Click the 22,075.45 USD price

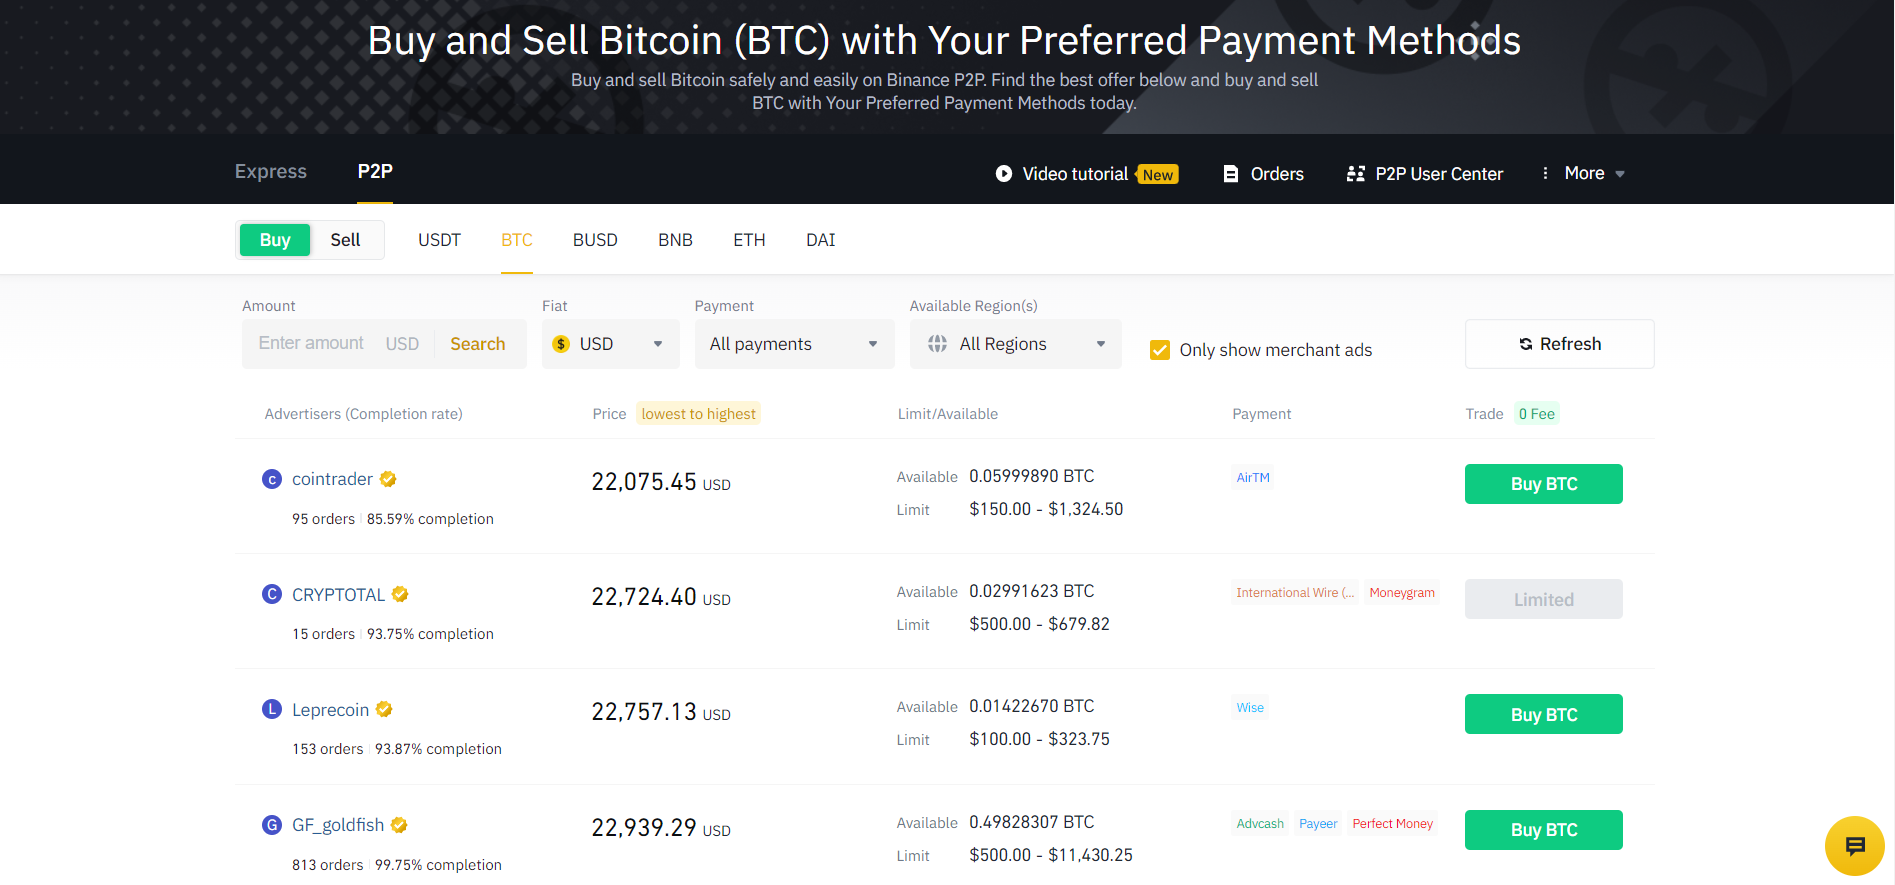click(661, 482)
